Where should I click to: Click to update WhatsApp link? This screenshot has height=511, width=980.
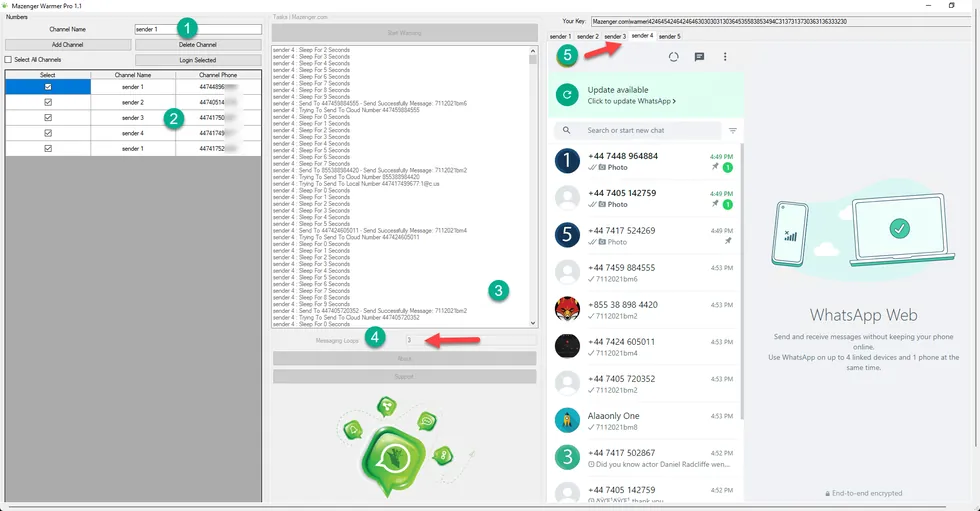click(631, 101)
